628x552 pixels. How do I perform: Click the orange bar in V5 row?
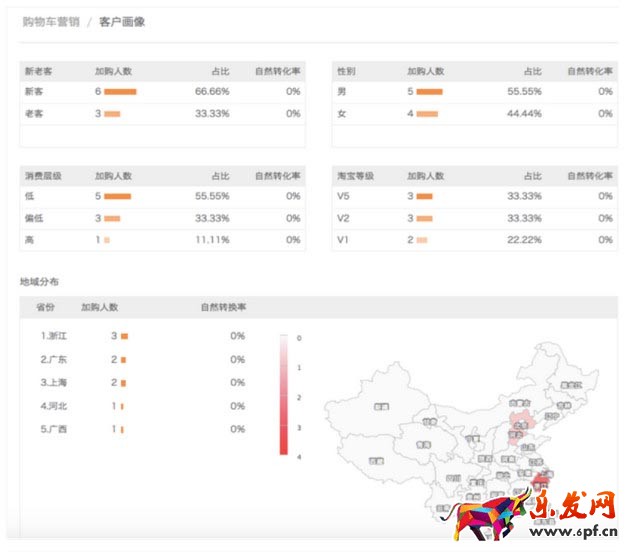pos(424,196)
